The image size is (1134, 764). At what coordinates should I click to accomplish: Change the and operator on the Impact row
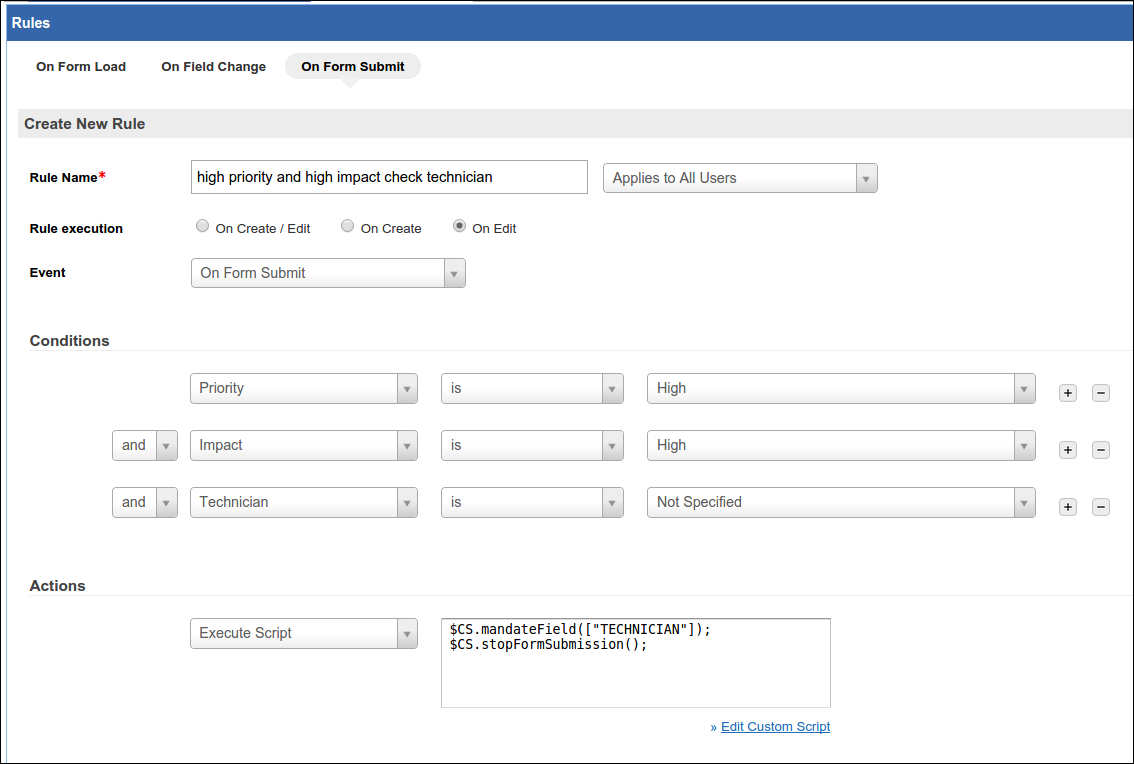coord(145,445)
